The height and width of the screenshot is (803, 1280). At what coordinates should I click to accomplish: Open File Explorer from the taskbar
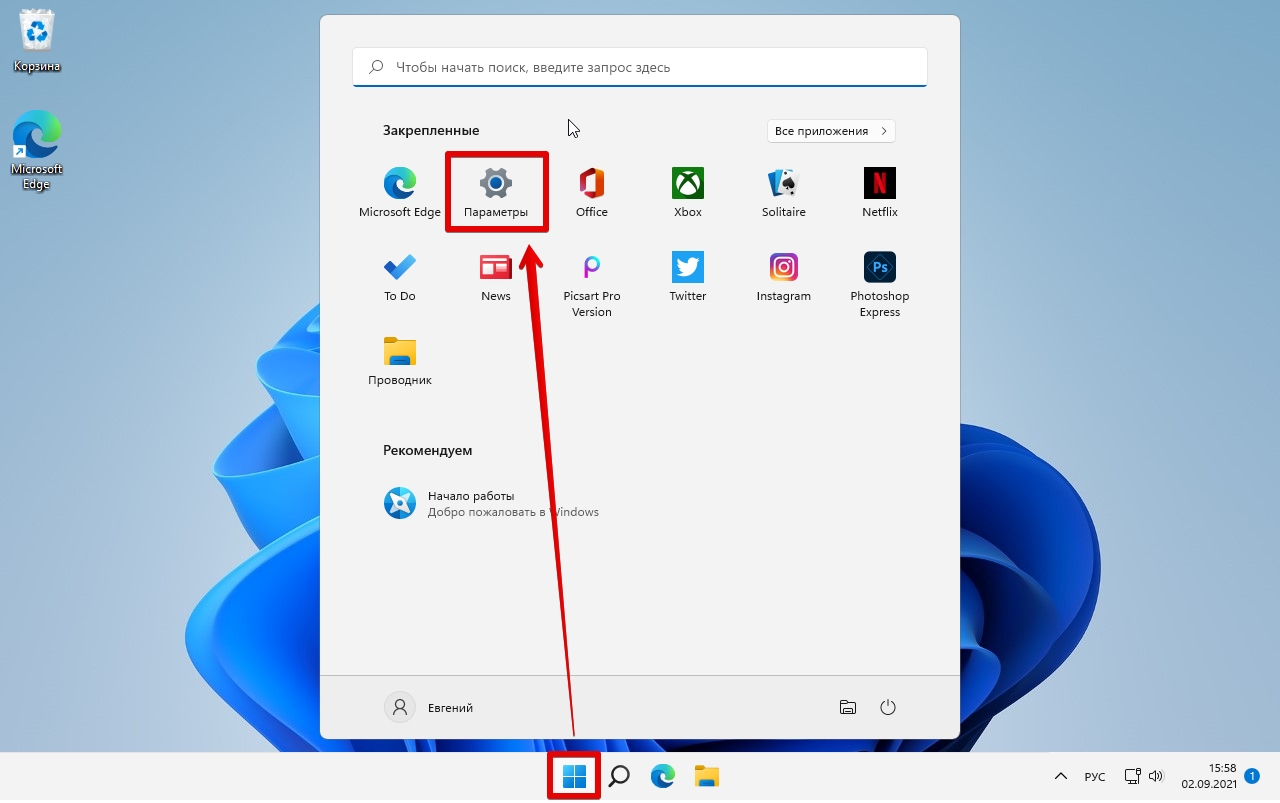[707, 776]
